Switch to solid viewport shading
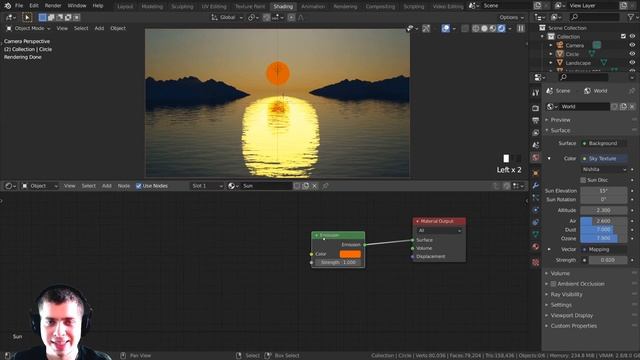 (484, 28)
